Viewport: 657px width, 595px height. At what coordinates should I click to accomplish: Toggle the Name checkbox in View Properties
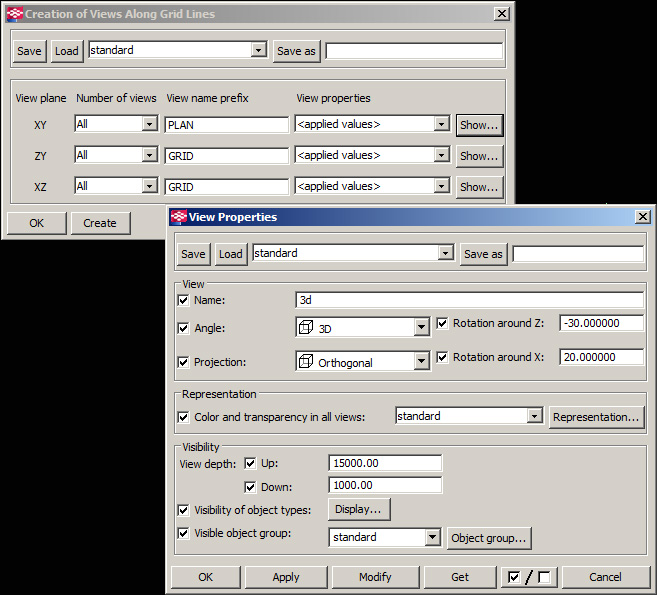pos(184,300)
